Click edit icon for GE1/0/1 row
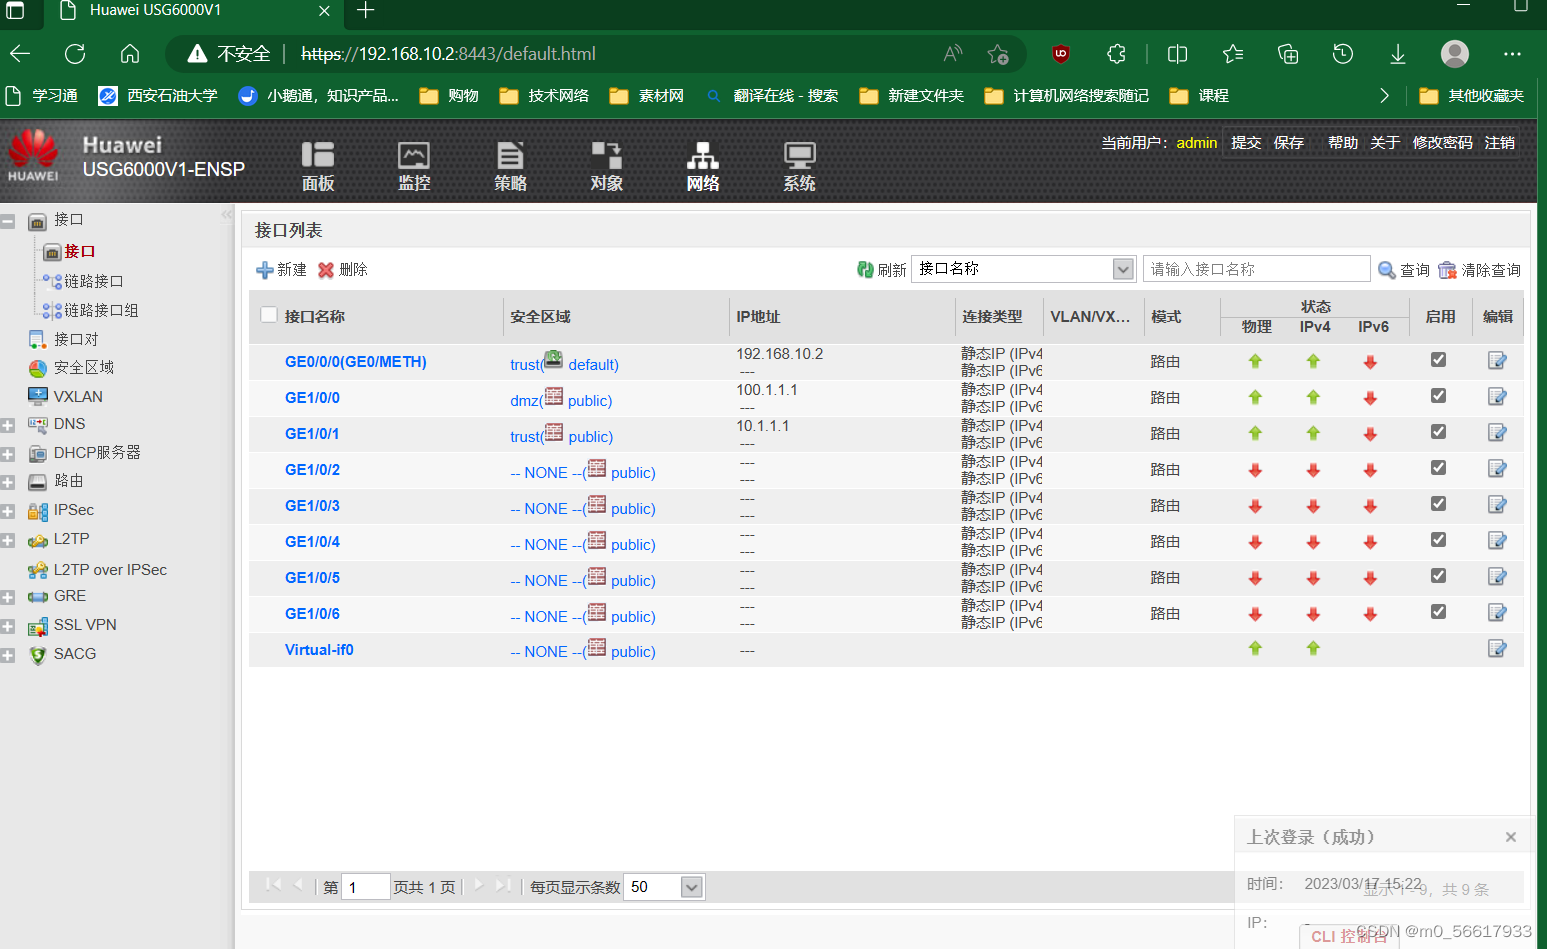The height and width of the screenshot is (949, 1547). (1497, 432)
